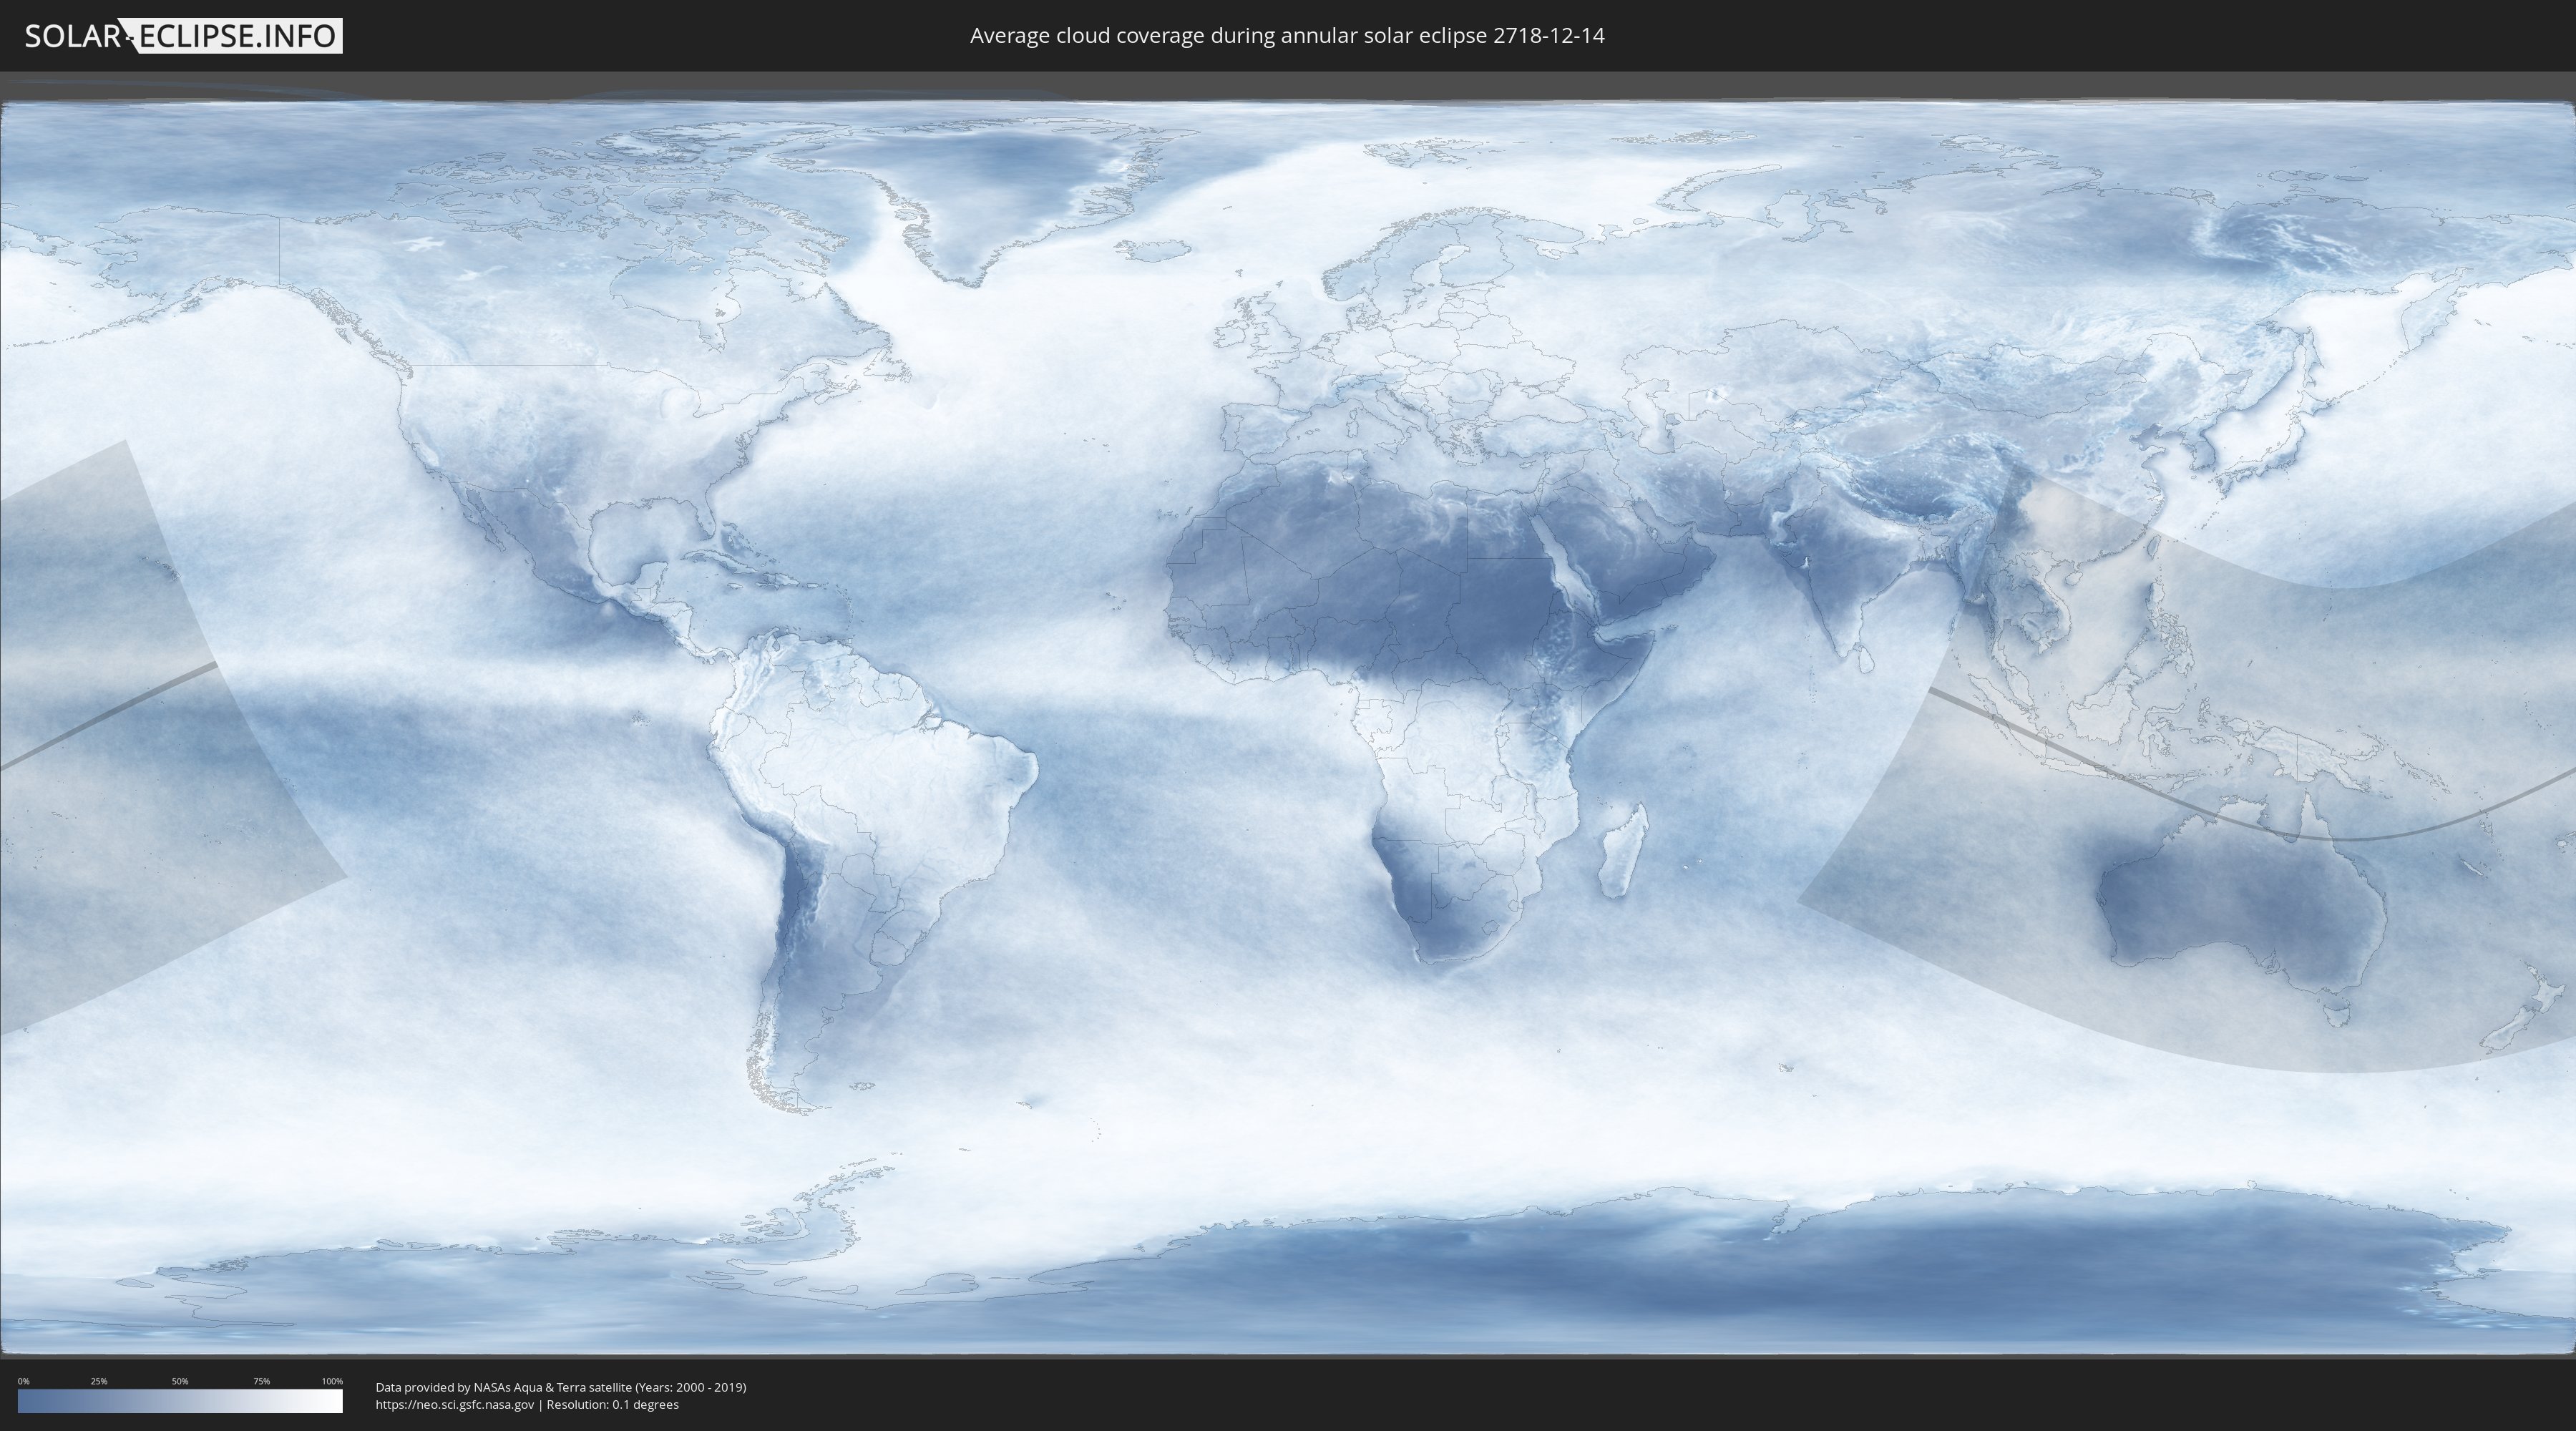Click the '100%' legend label
Image resolution: width=2576 pixels, height=1431 pixels.
coord(332,1381)
